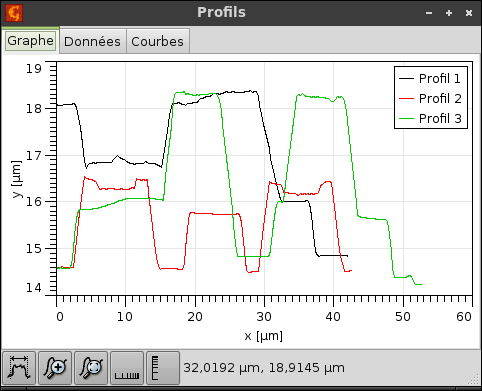
Task: Click the red Profil 2 legend line
Action: tap(406, 99)
